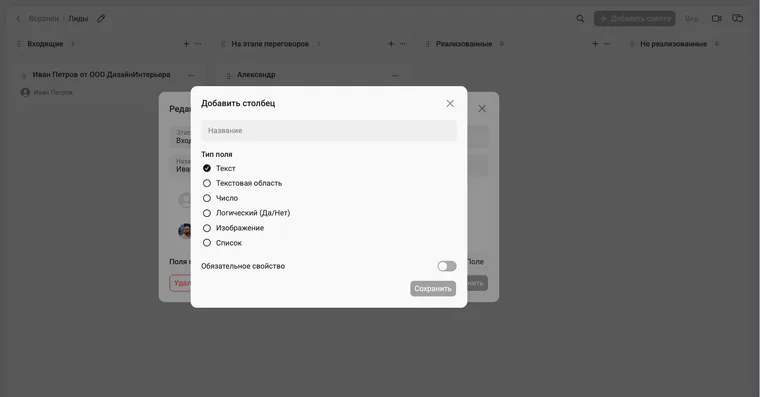Image resolution: width=760 pixels, height=397 pixels.
Task: Click the Лиды breadcrumb title
Action: point(78,18)
